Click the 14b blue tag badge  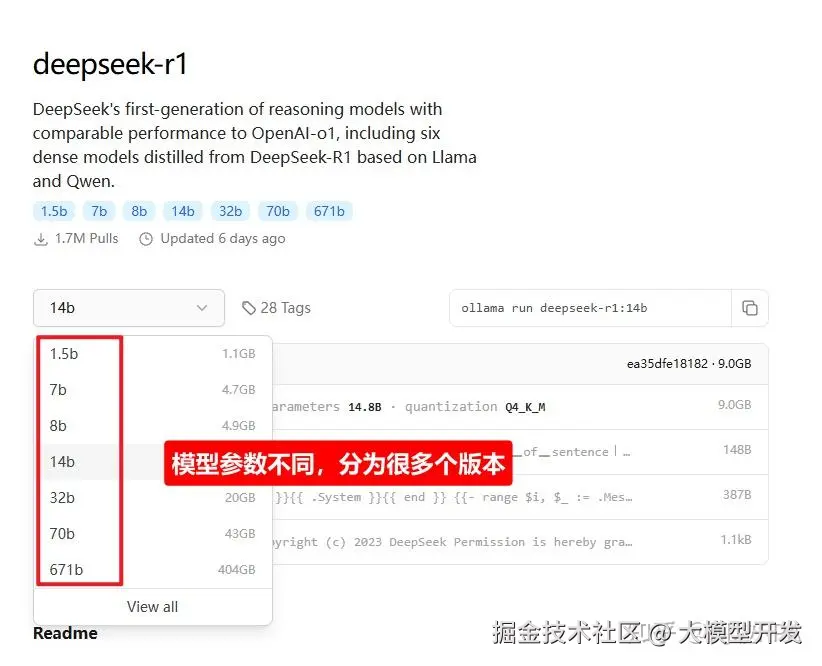(182, 211)
